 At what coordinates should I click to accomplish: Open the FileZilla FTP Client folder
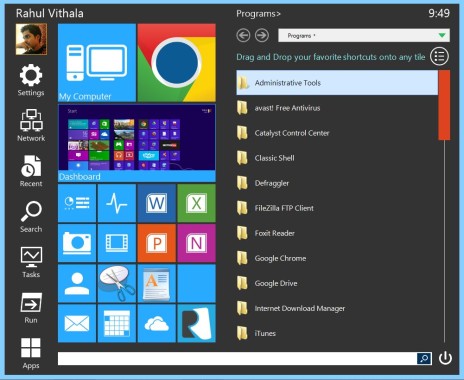pyautogui.click(x=337, y=208)
